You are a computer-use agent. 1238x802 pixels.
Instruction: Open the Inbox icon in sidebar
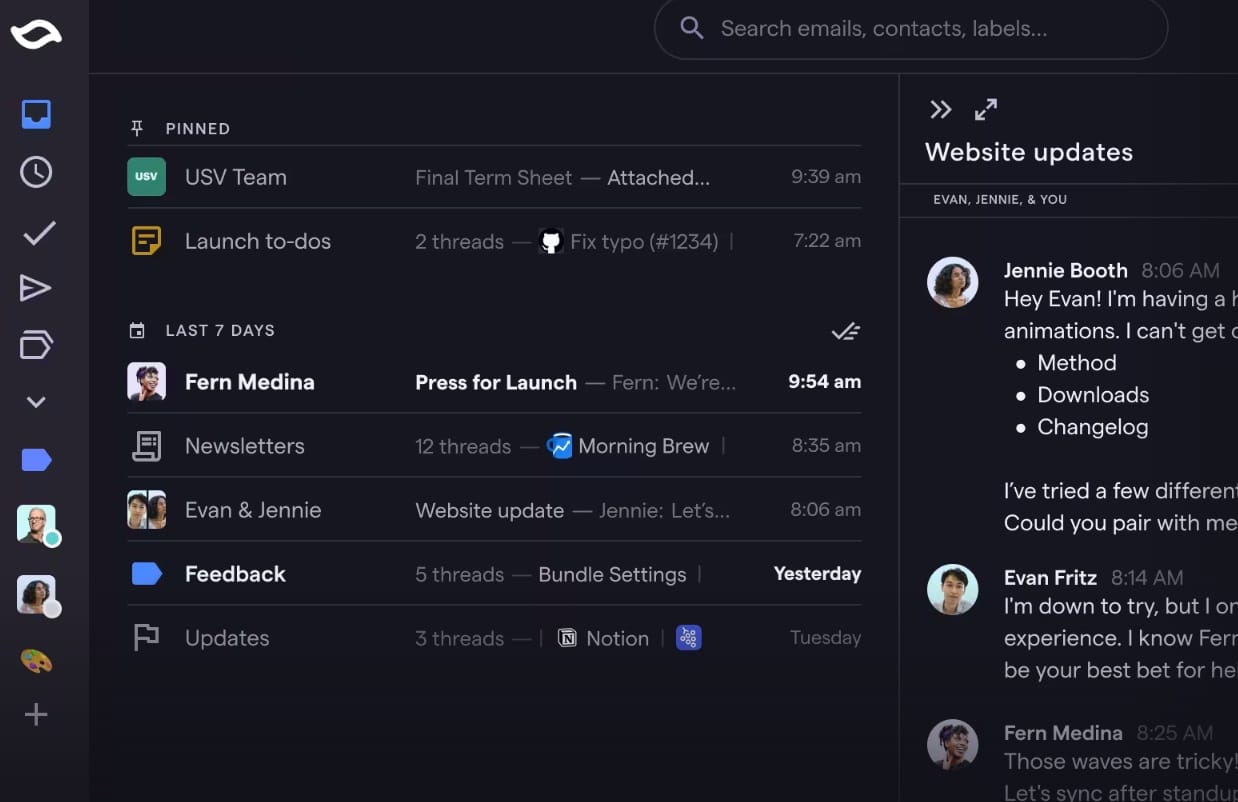pos(36,114)
